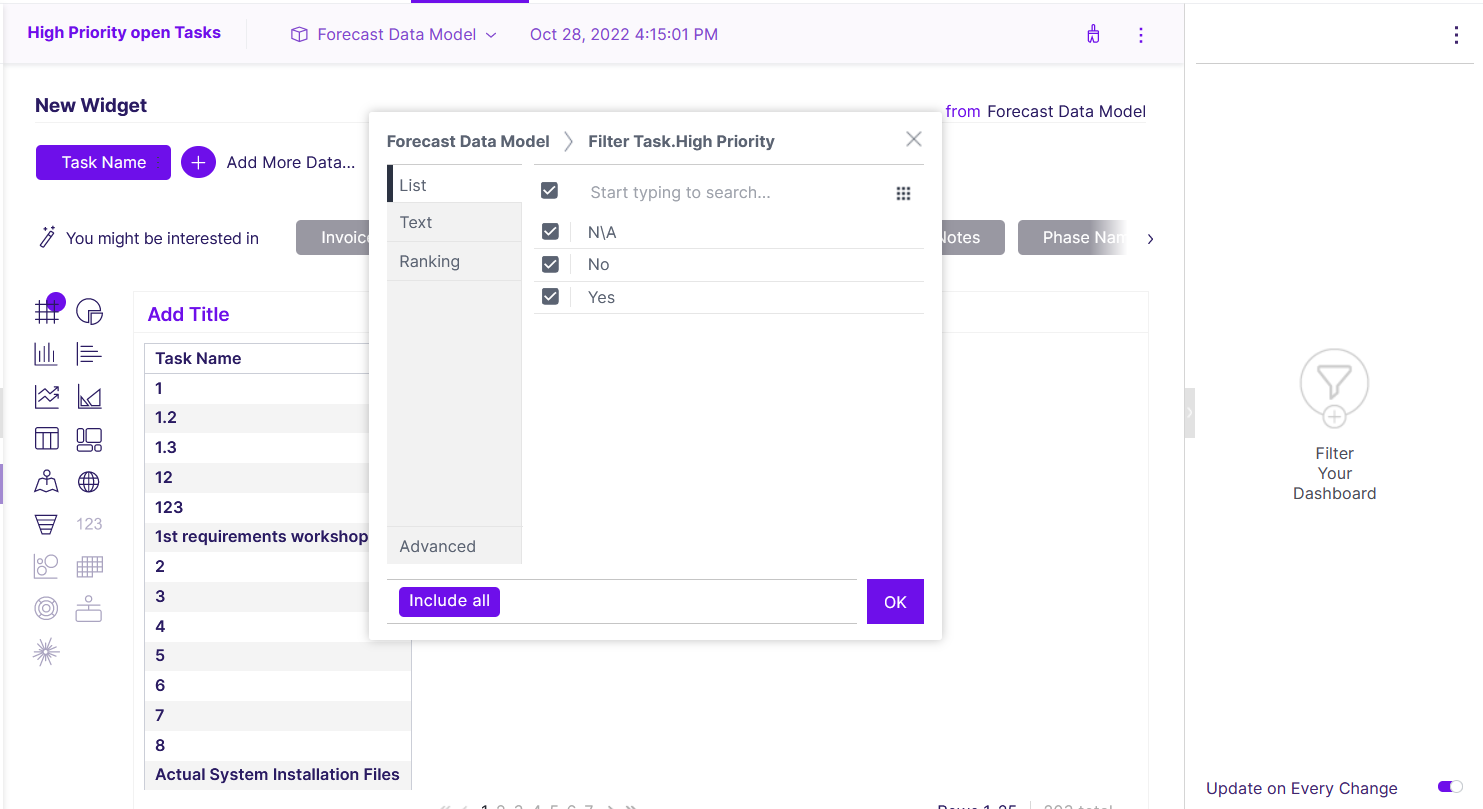Click the grid view icon in filter dialog
The height and width of the screenshot is (809, 1483).
(903, 193)
